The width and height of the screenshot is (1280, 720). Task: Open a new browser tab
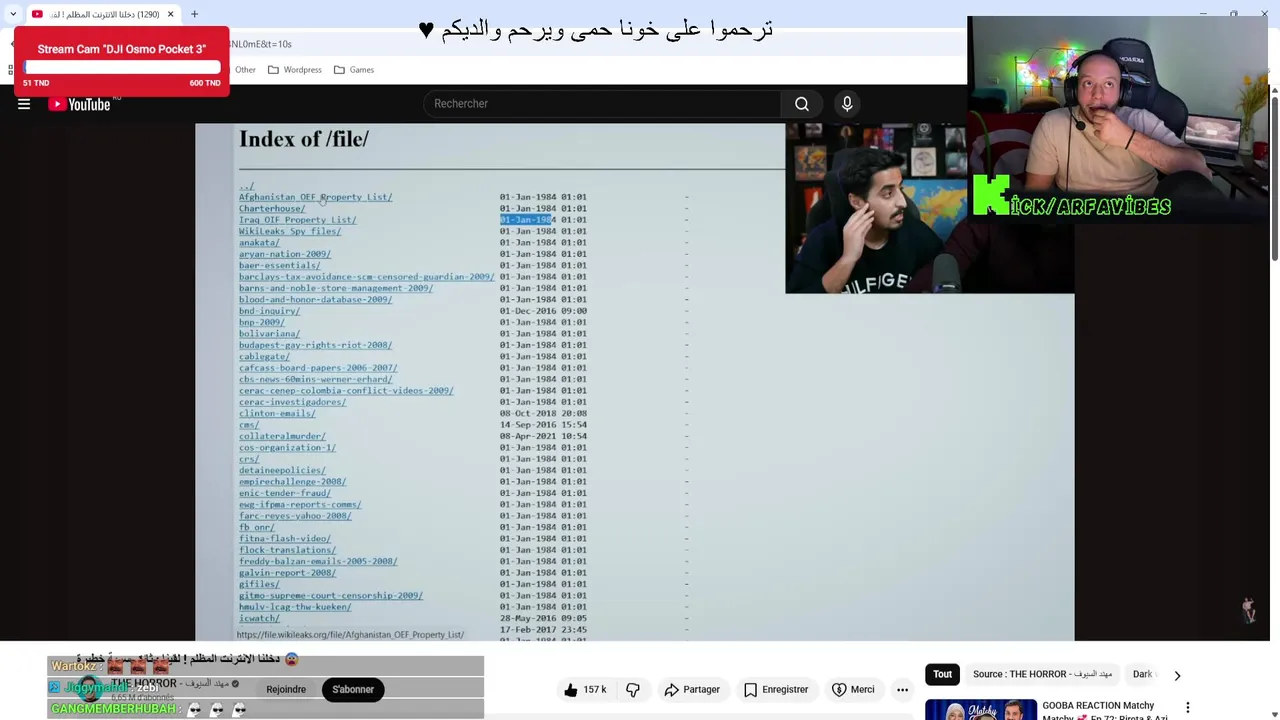pyautogui.click(x=194, y=14)
